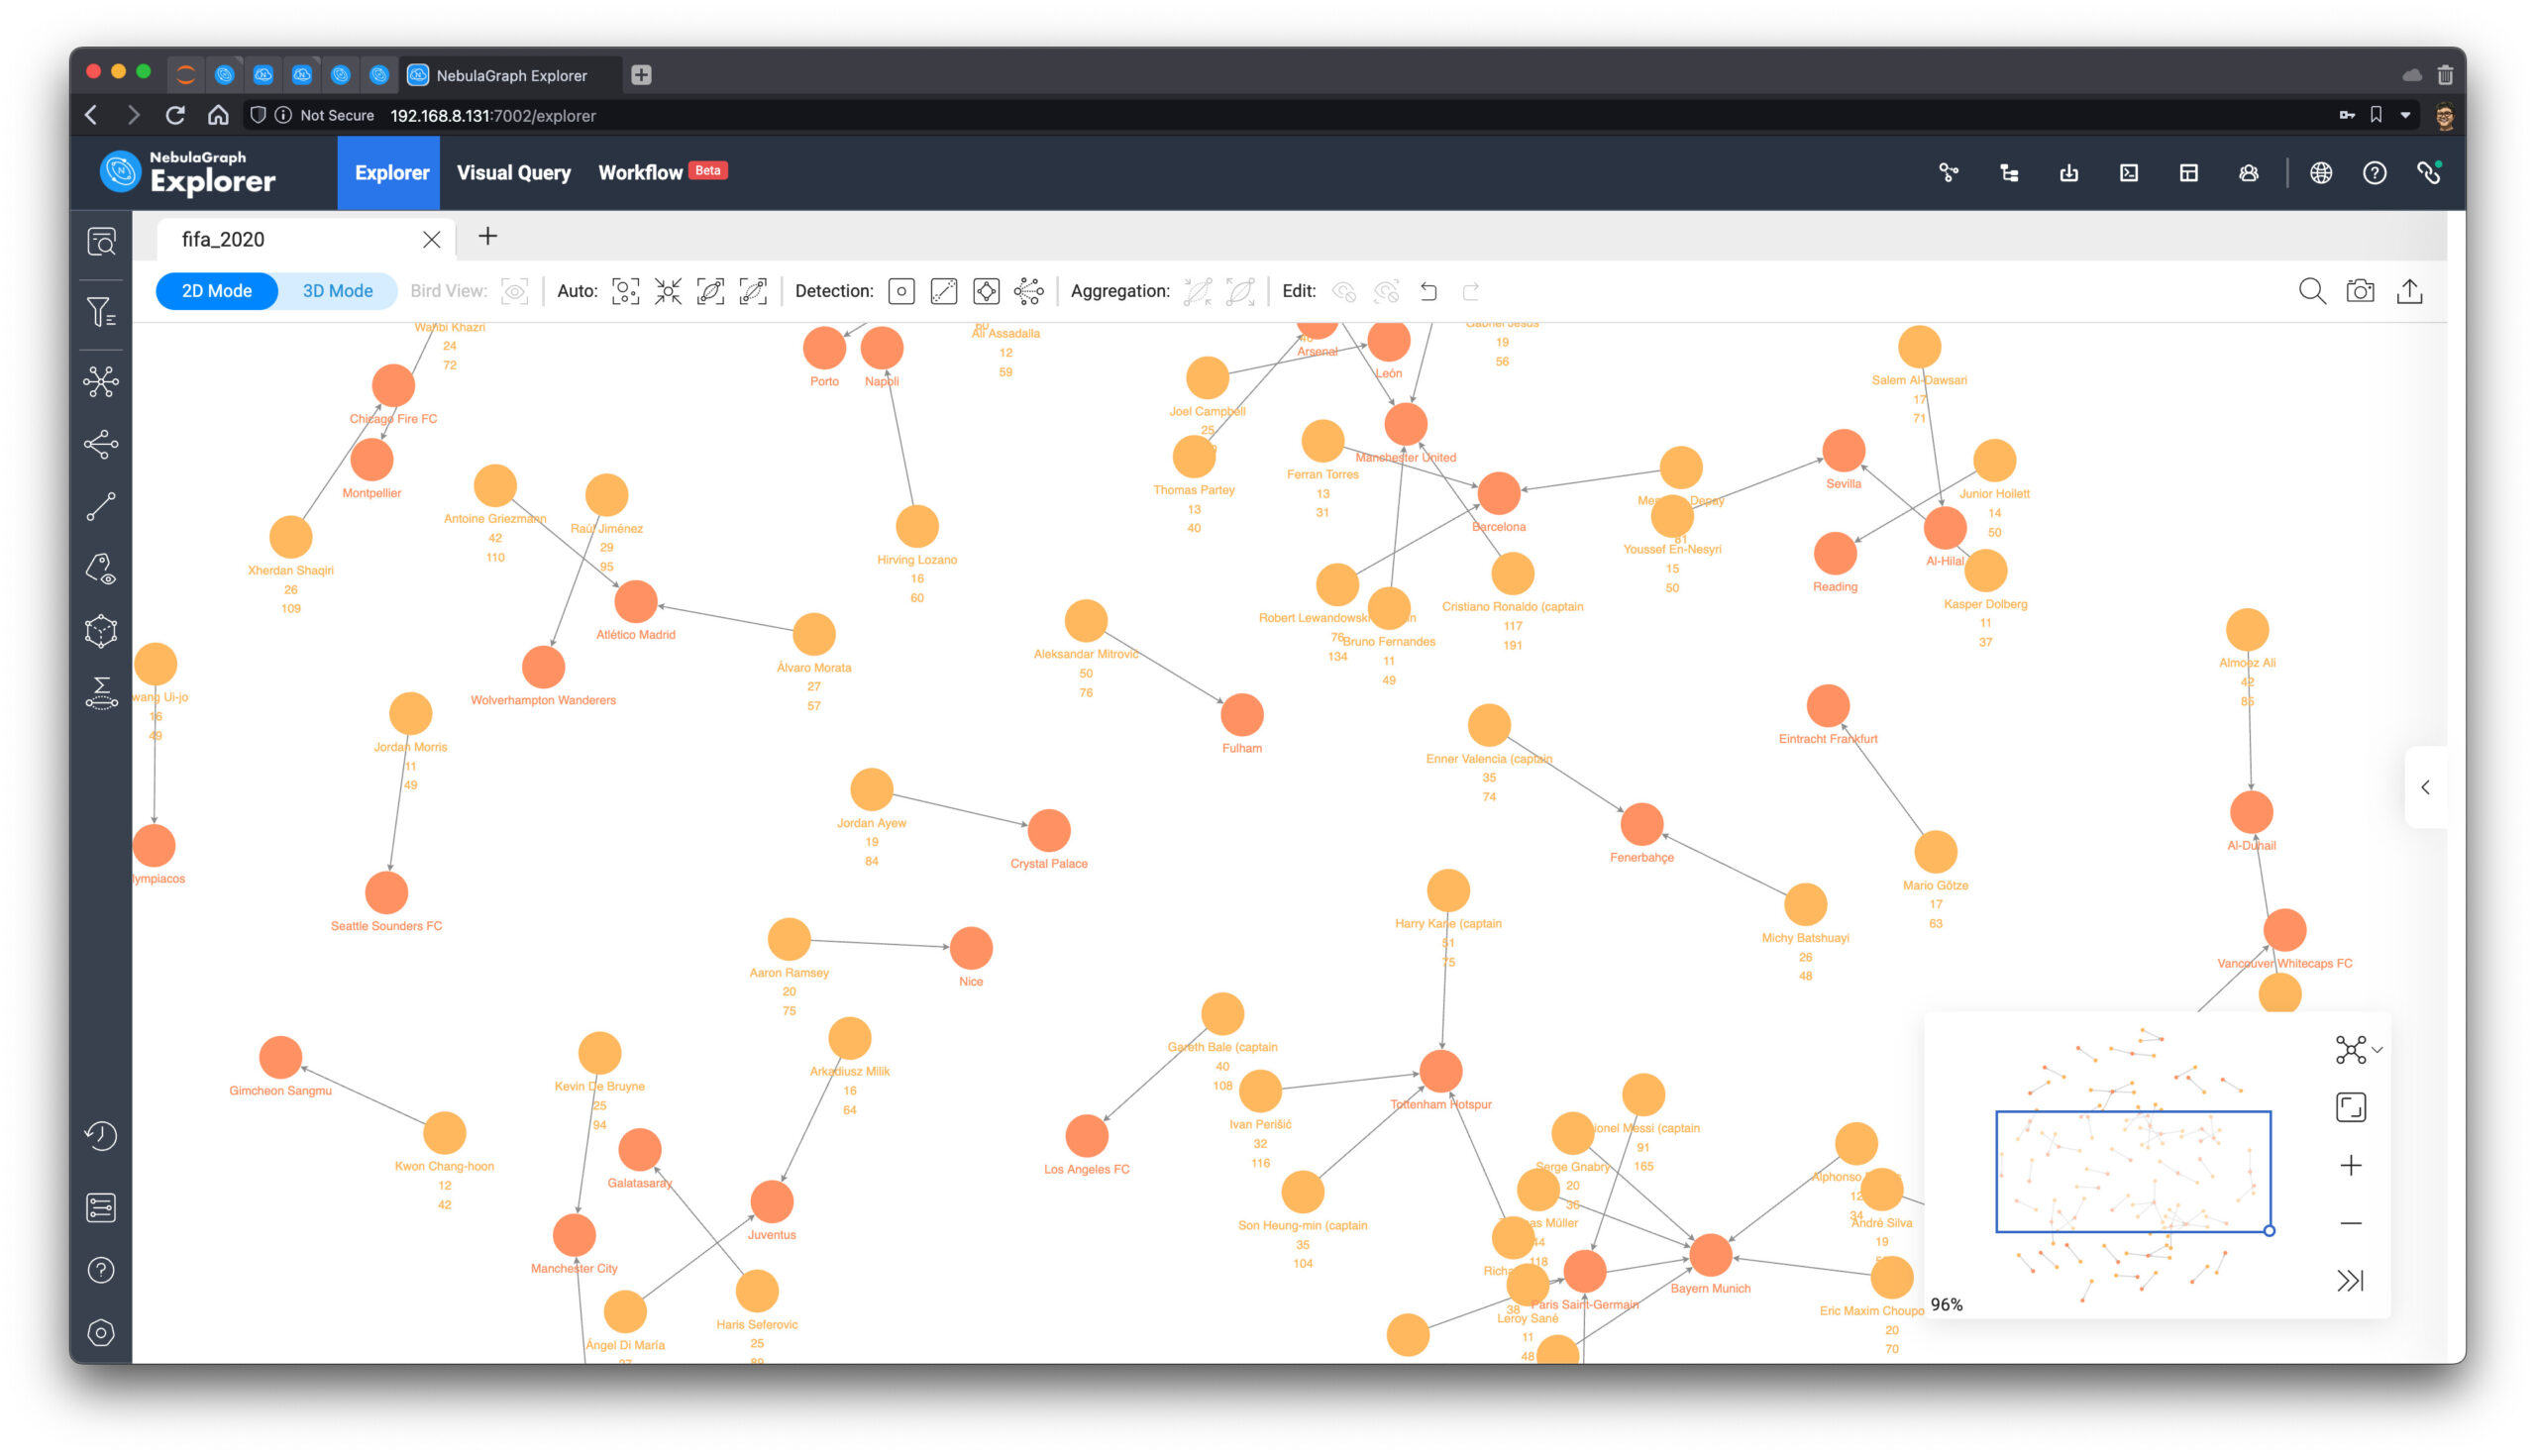Select the Bayern Munich node

(1710, 1255)
